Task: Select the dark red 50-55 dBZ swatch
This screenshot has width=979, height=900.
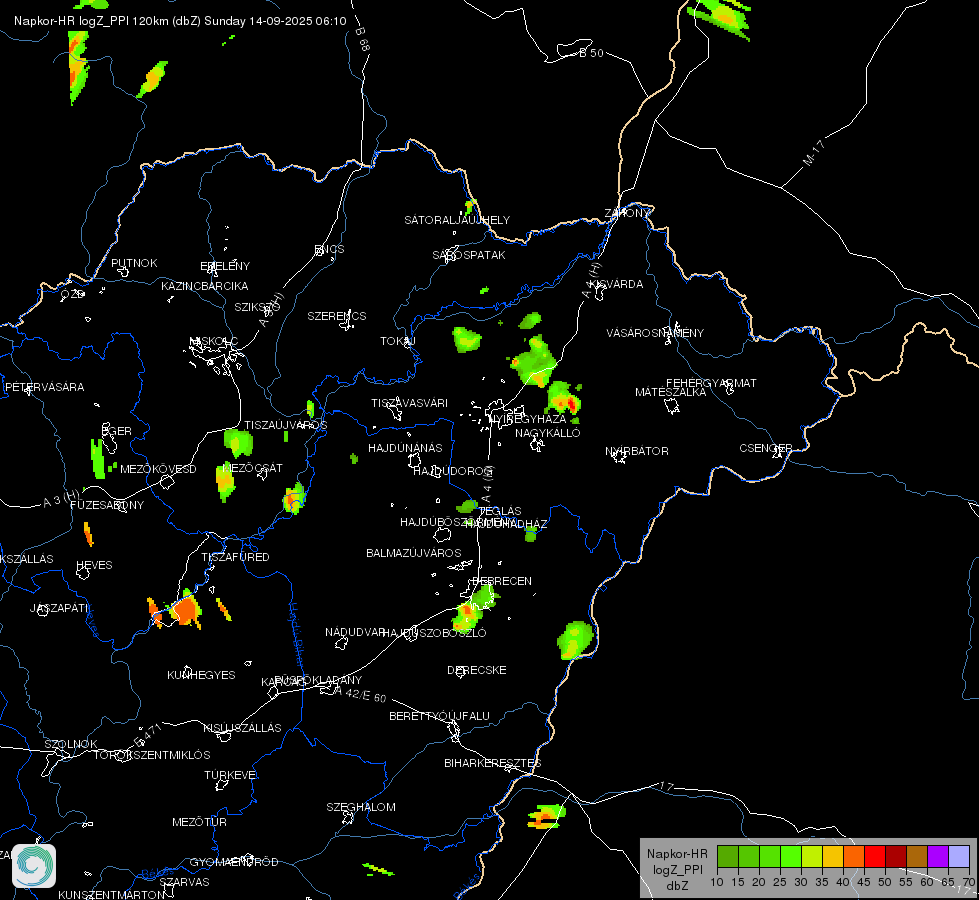Action: [896, 857]
